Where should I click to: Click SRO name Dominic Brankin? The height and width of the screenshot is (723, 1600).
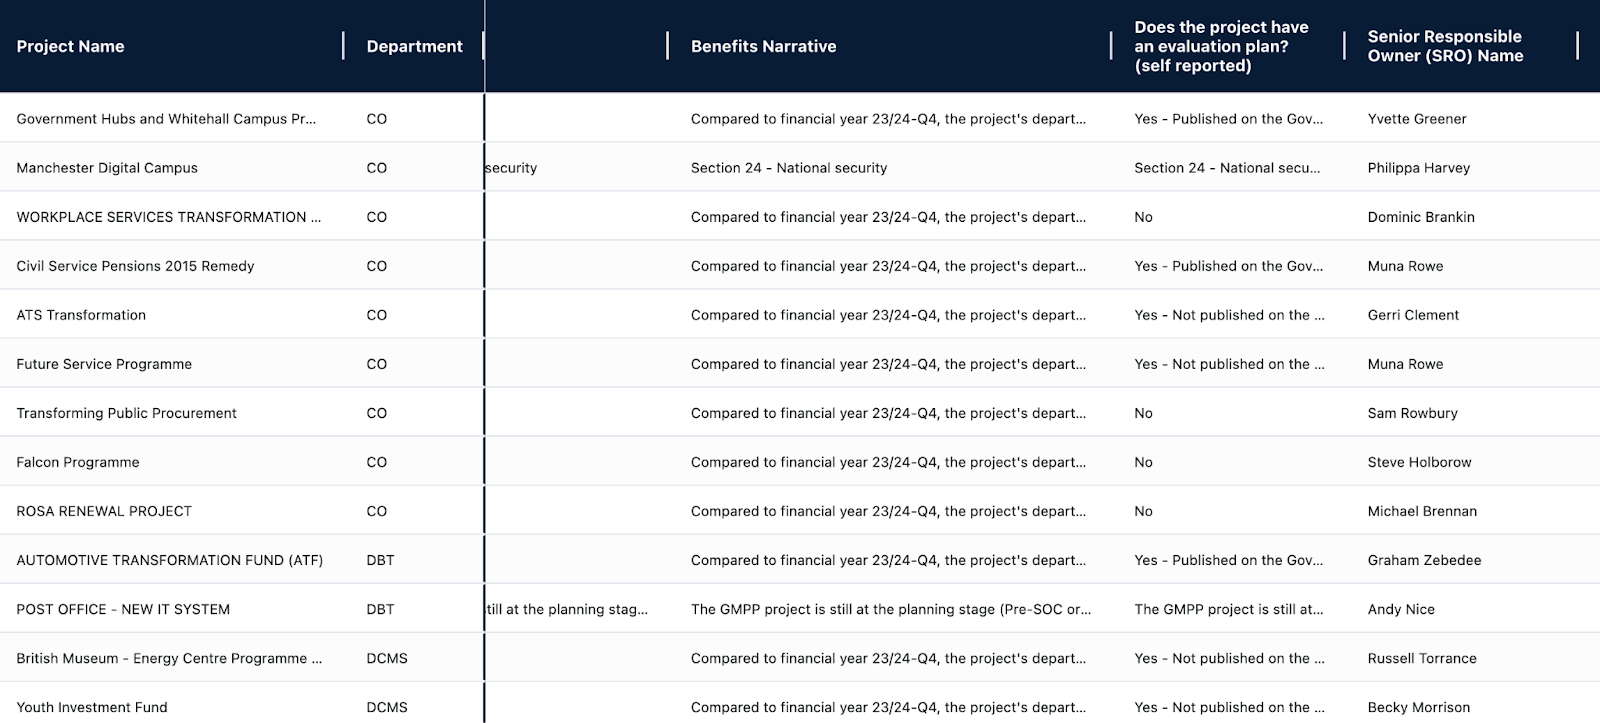[1421, 217]
